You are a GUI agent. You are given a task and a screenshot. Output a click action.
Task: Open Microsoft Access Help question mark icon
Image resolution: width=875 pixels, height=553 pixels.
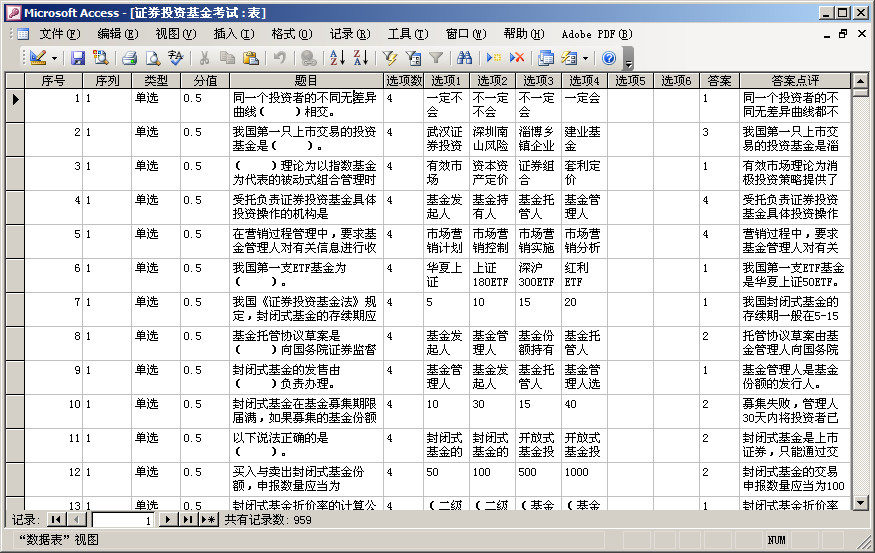(609, 57)
